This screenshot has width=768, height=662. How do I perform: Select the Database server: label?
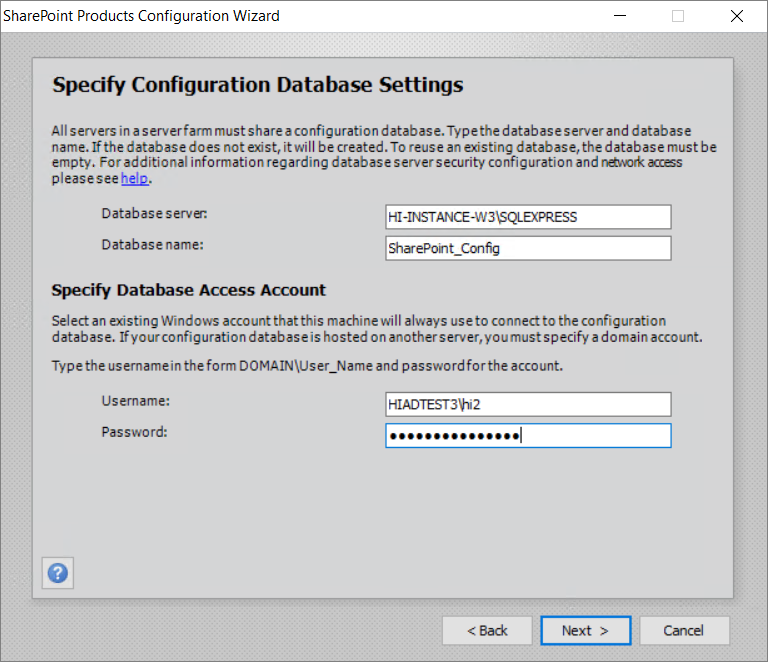coord(154,214)
